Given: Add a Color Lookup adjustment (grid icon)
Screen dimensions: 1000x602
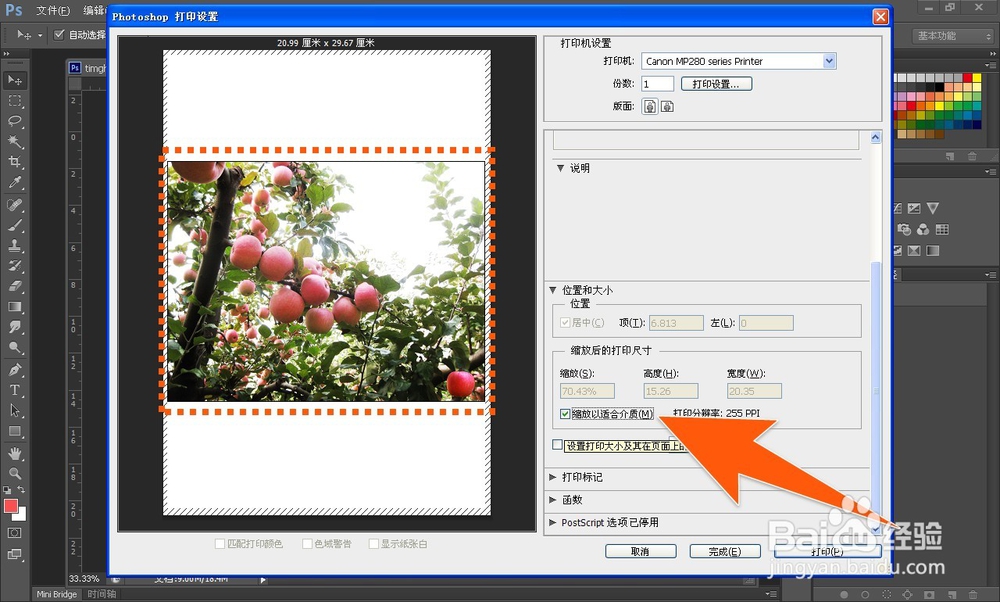Looking at the screenshot, I should 942,230.
